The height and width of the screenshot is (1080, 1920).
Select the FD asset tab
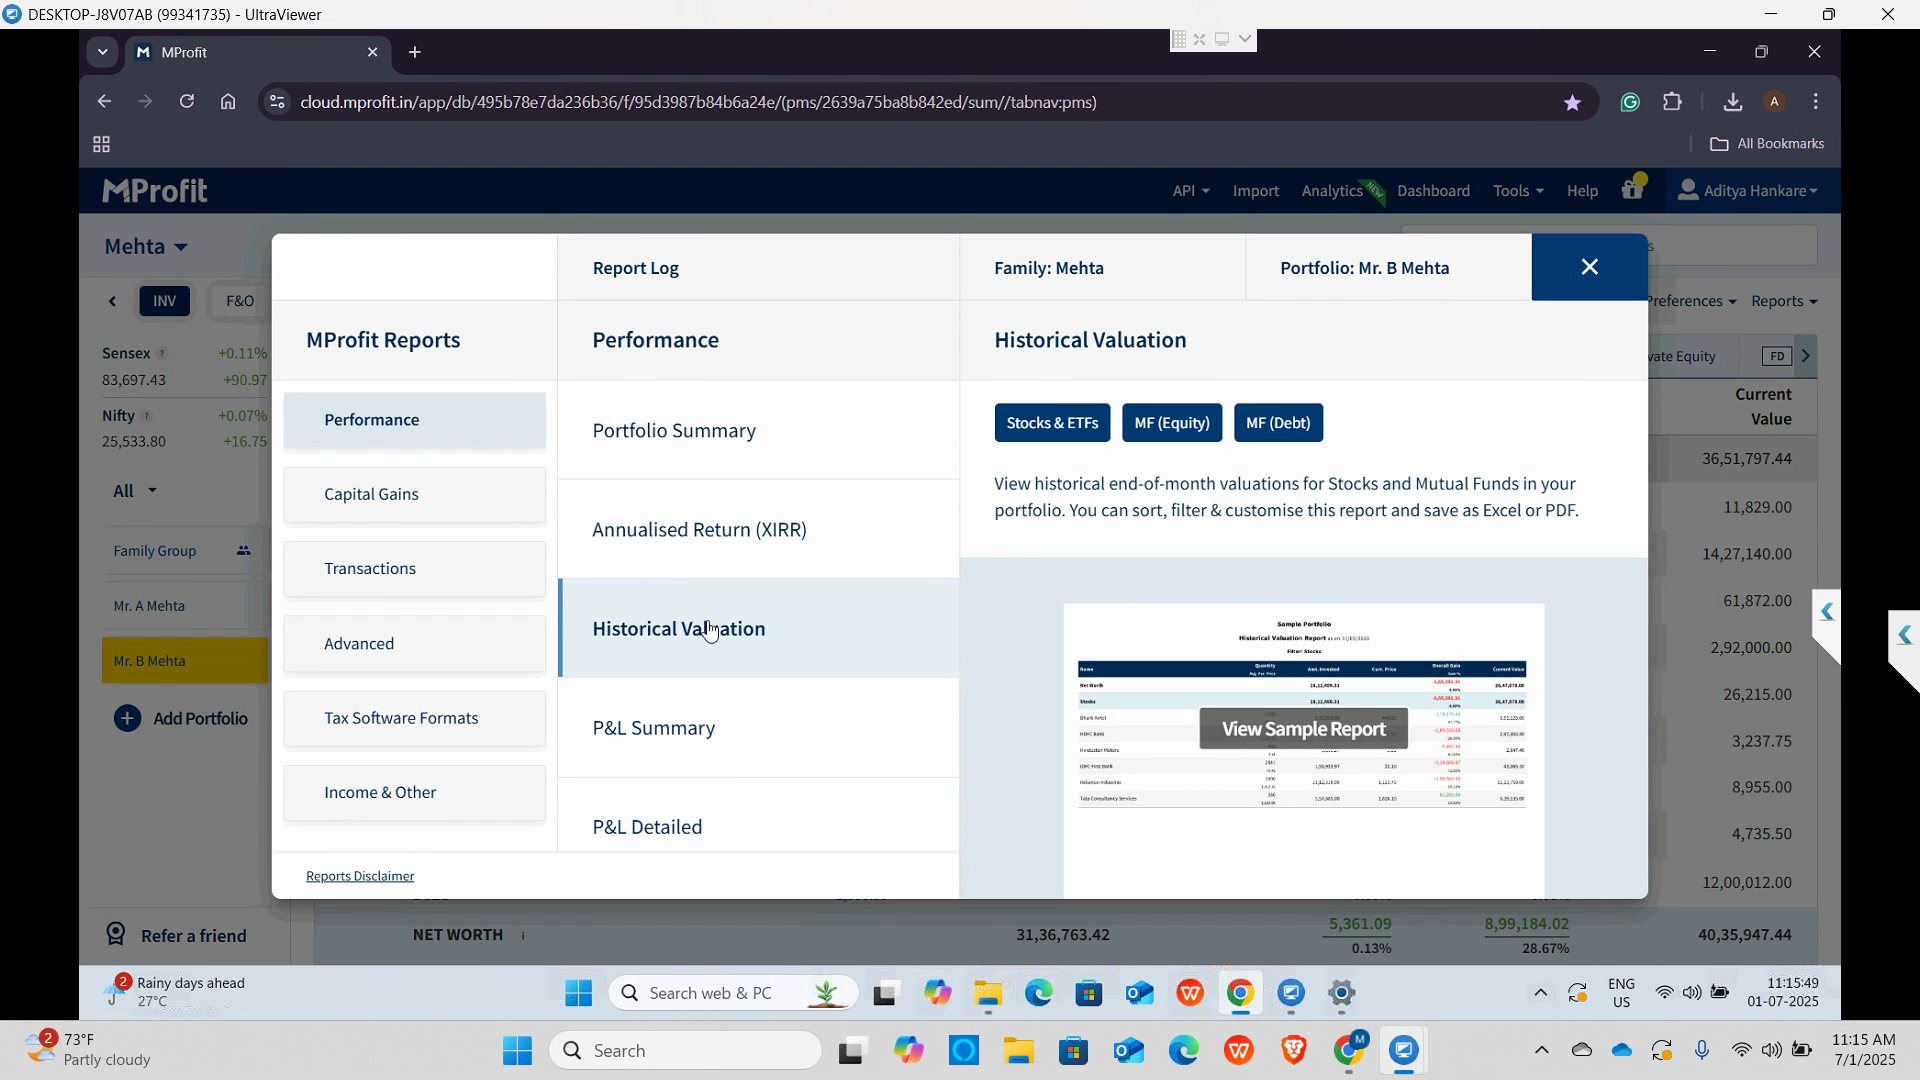(x=1777, y=356)
